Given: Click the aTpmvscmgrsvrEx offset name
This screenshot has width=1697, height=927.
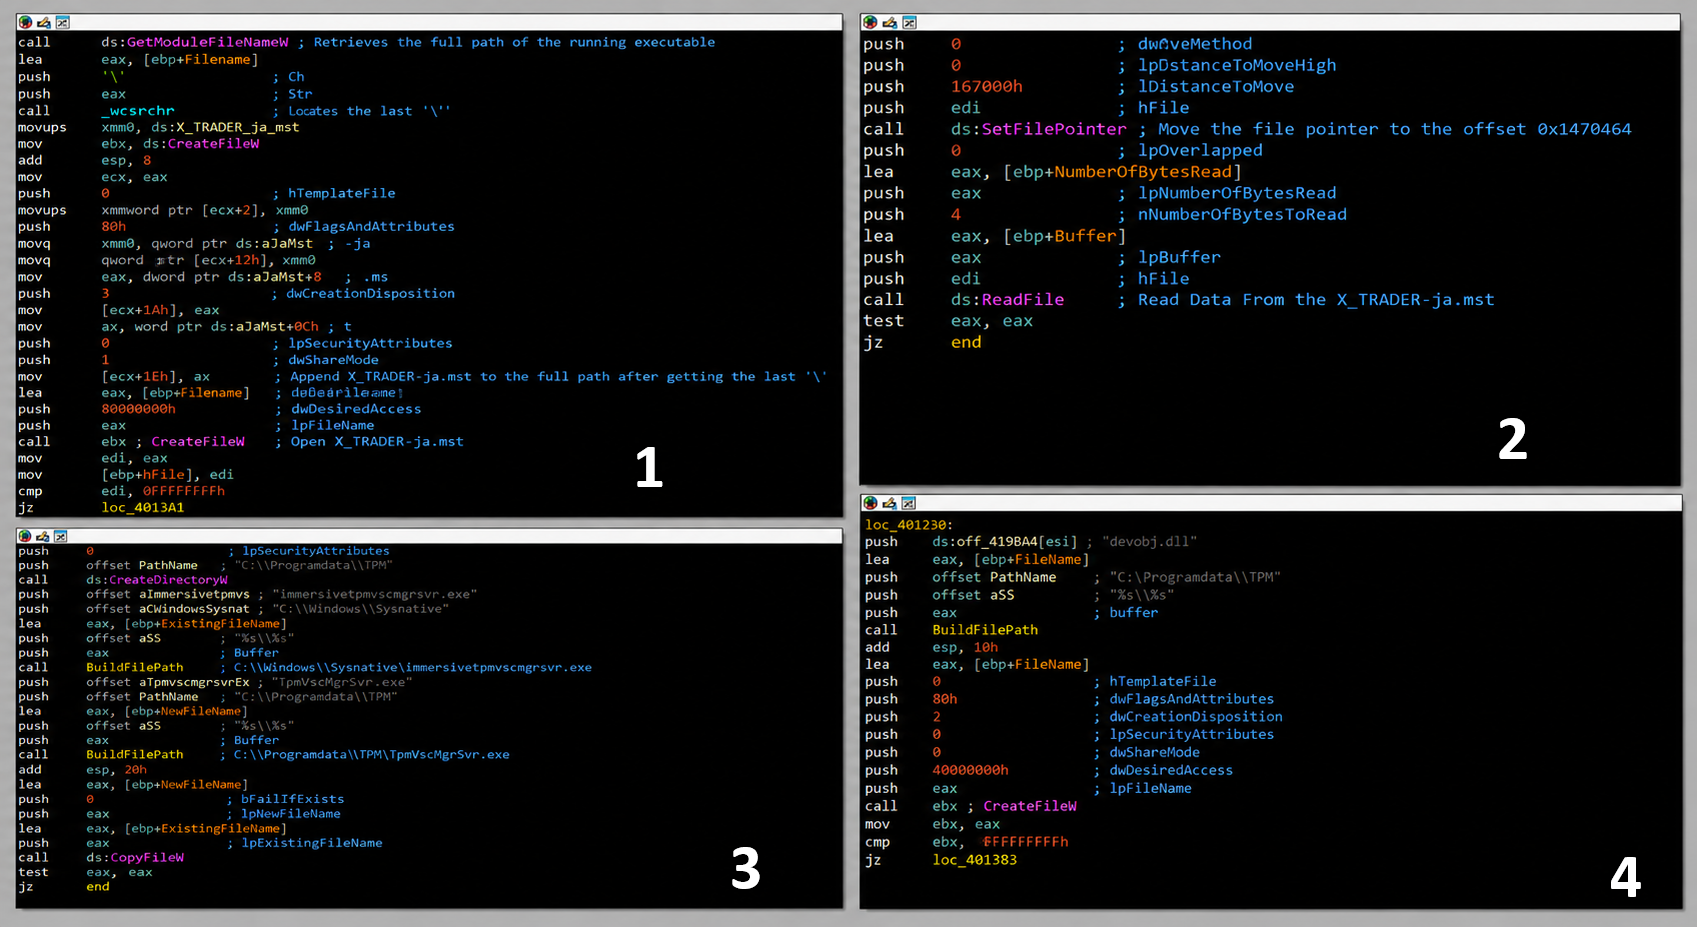Looking at the screenshot, I should (x=194, y=682).
